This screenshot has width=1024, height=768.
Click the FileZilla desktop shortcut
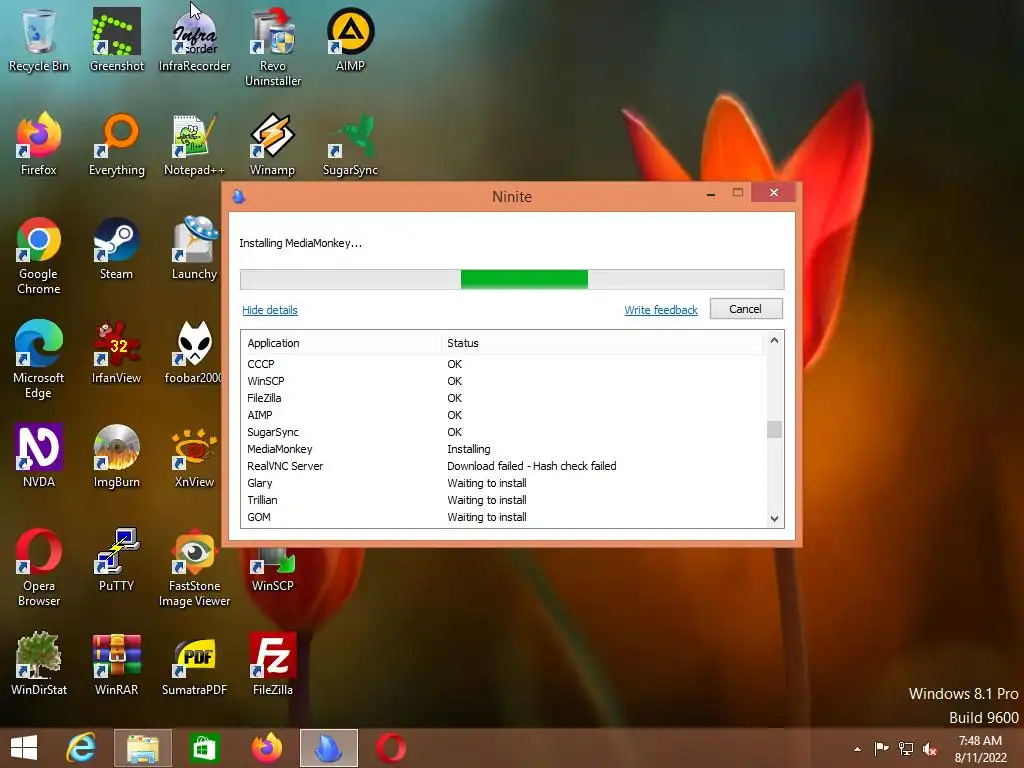click(x=273, y=664)
